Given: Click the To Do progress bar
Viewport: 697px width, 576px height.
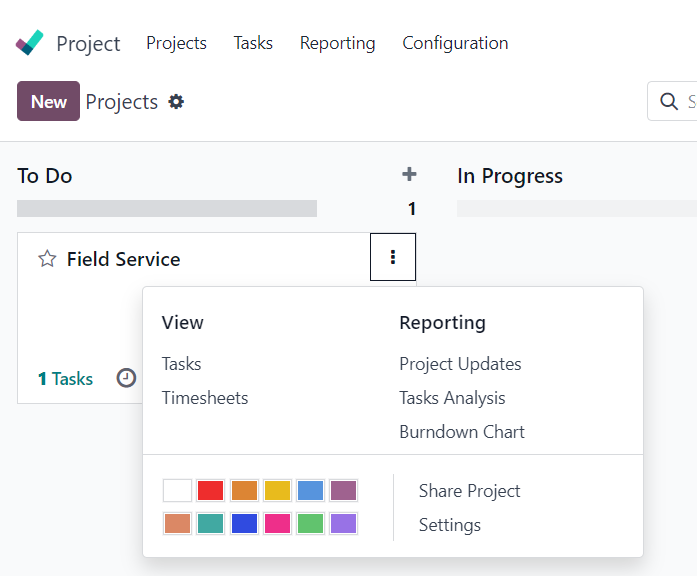Looking at the screenshot, I should click(x=167, y=208).
